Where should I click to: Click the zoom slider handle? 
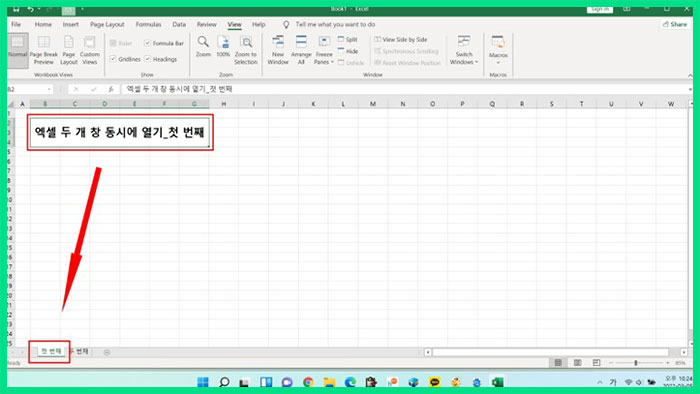click(x=636, y=363)
